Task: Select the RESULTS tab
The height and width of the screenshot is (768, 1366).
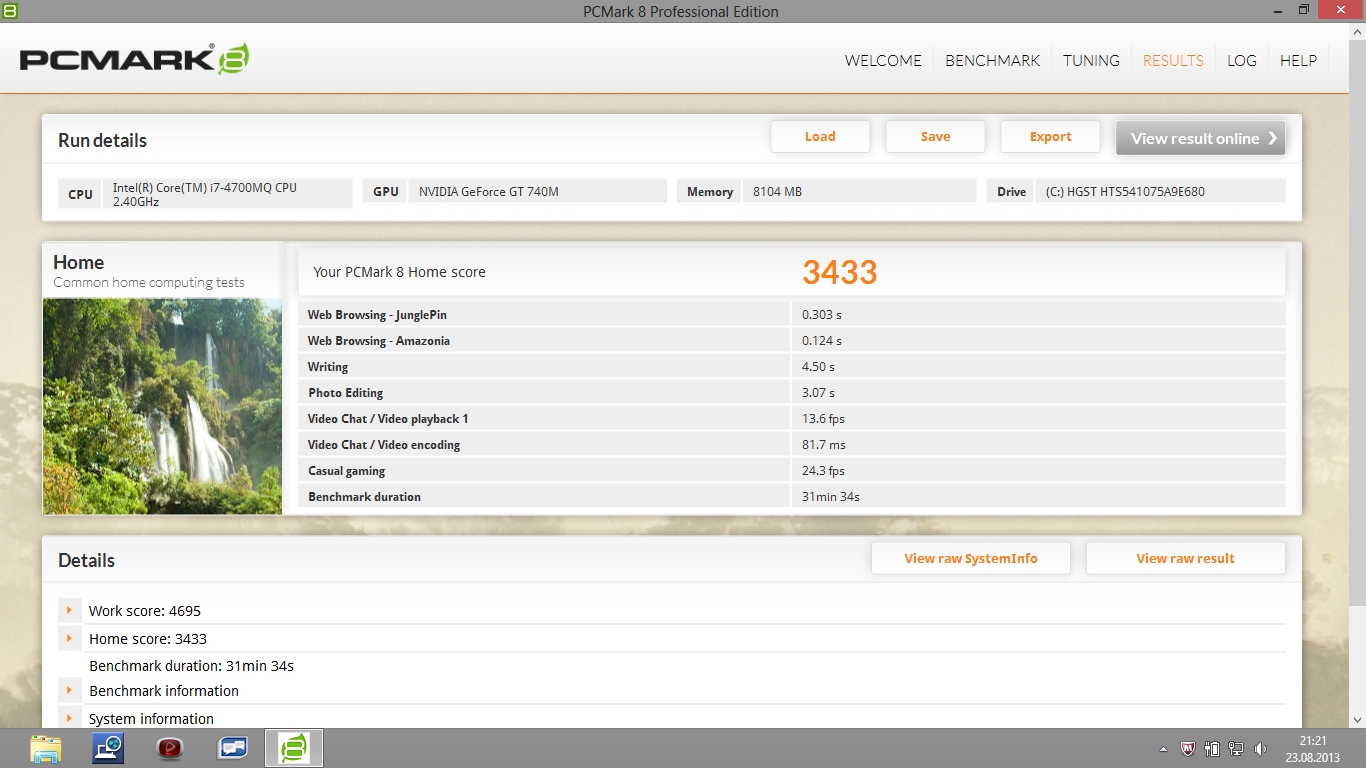Action: click(1173, 60)
